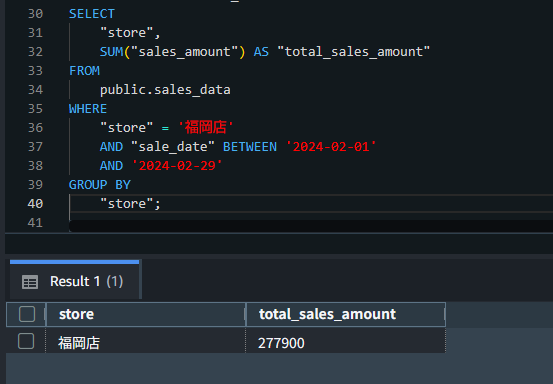Screen dimensions: 553x384
Task: Sort by the store column header
Action: pos(145,314)
